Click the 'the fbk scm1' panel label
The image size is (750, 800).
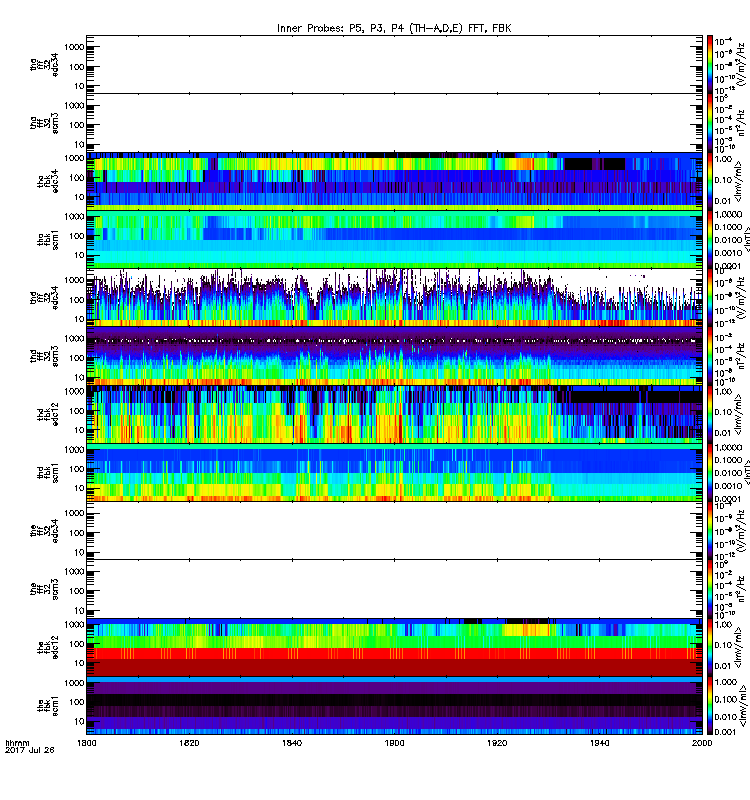click(x=48, y=706)
